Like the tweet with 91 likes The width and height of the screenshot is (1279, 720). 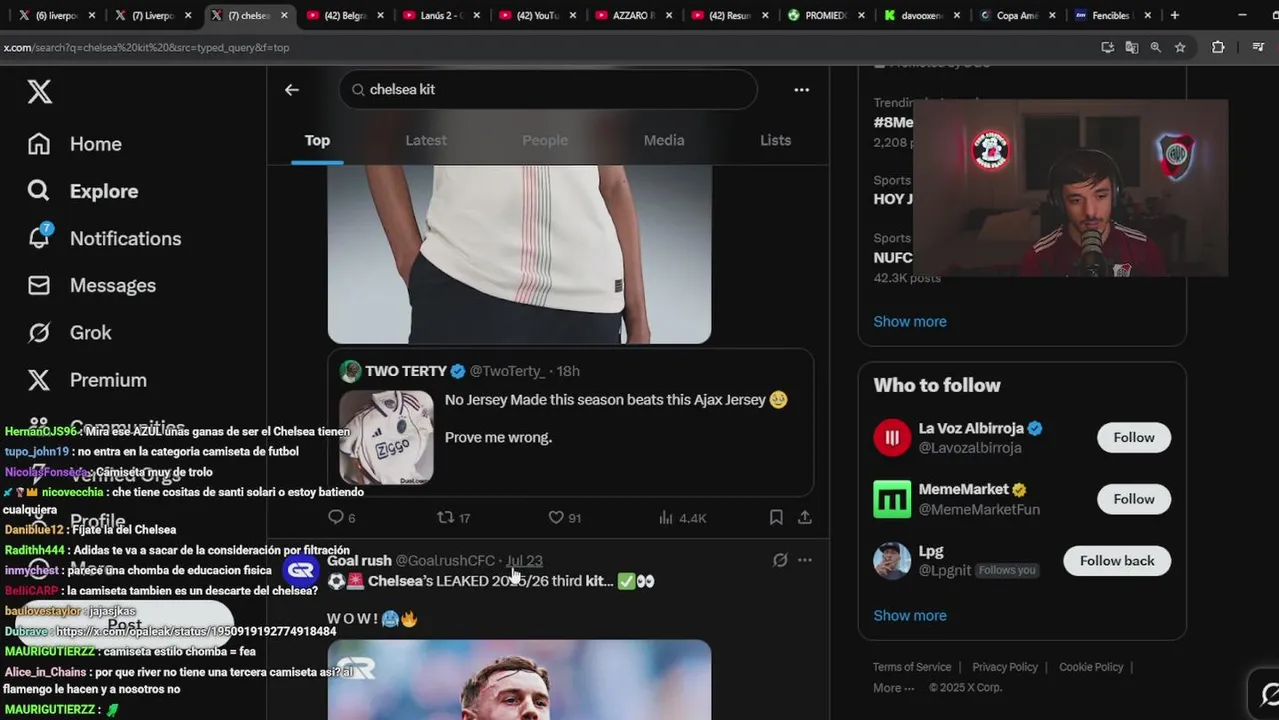565,517
